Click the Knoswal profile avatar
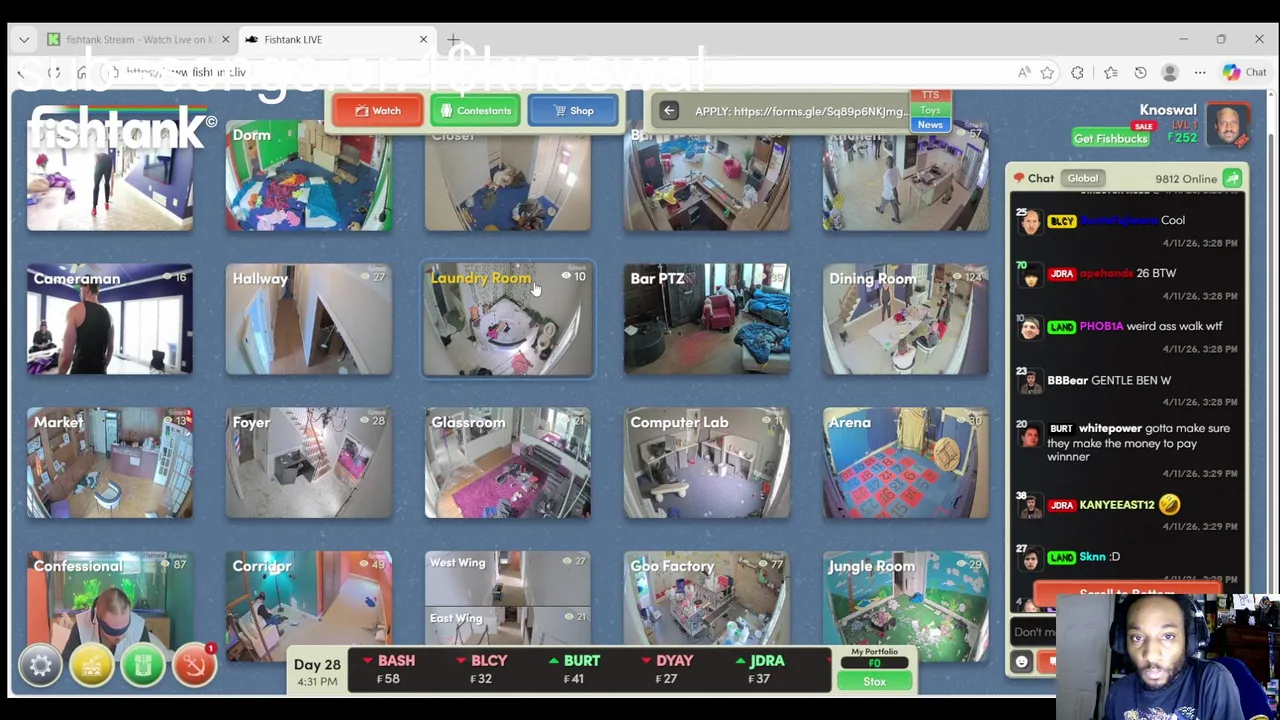 pos(1227,124)
